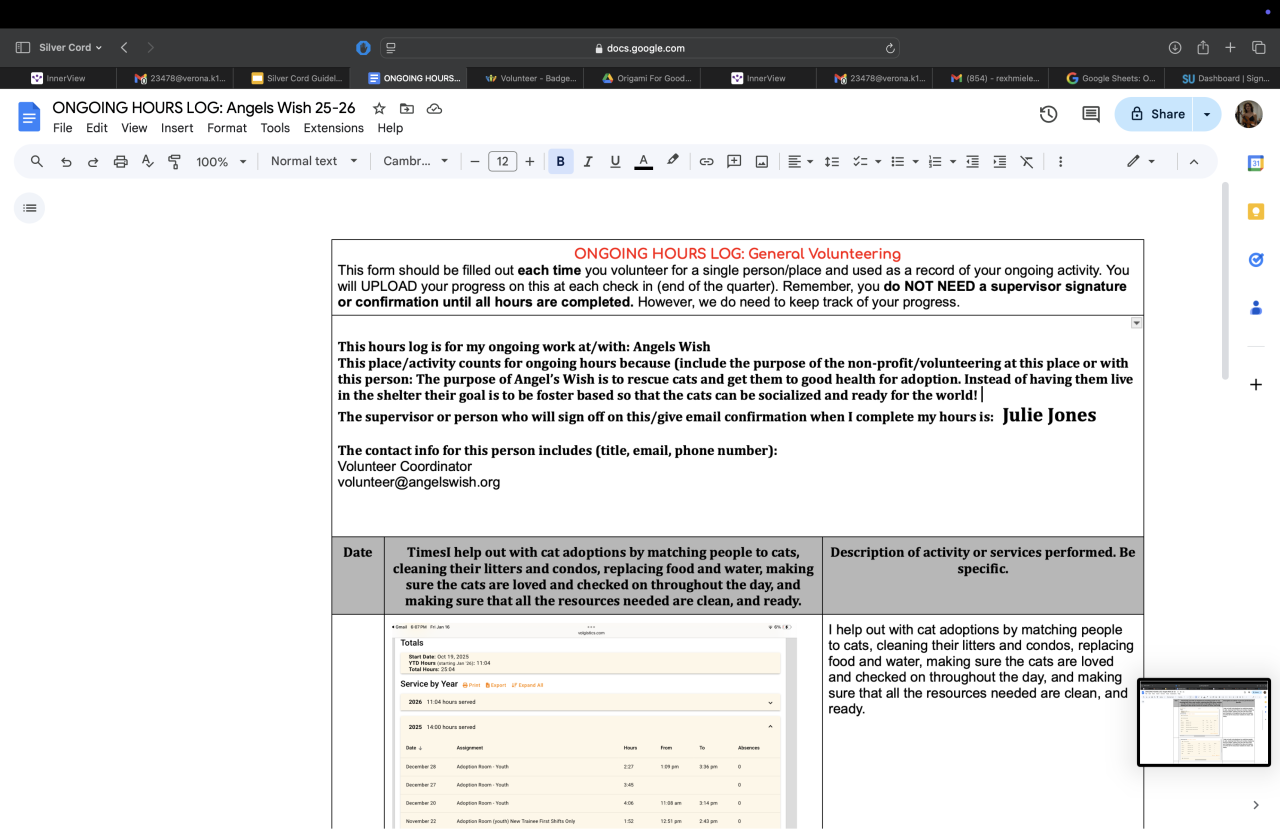Viewport: 1280px width, 829px height.
Task: Star this document
Action: tap(379, 108)
